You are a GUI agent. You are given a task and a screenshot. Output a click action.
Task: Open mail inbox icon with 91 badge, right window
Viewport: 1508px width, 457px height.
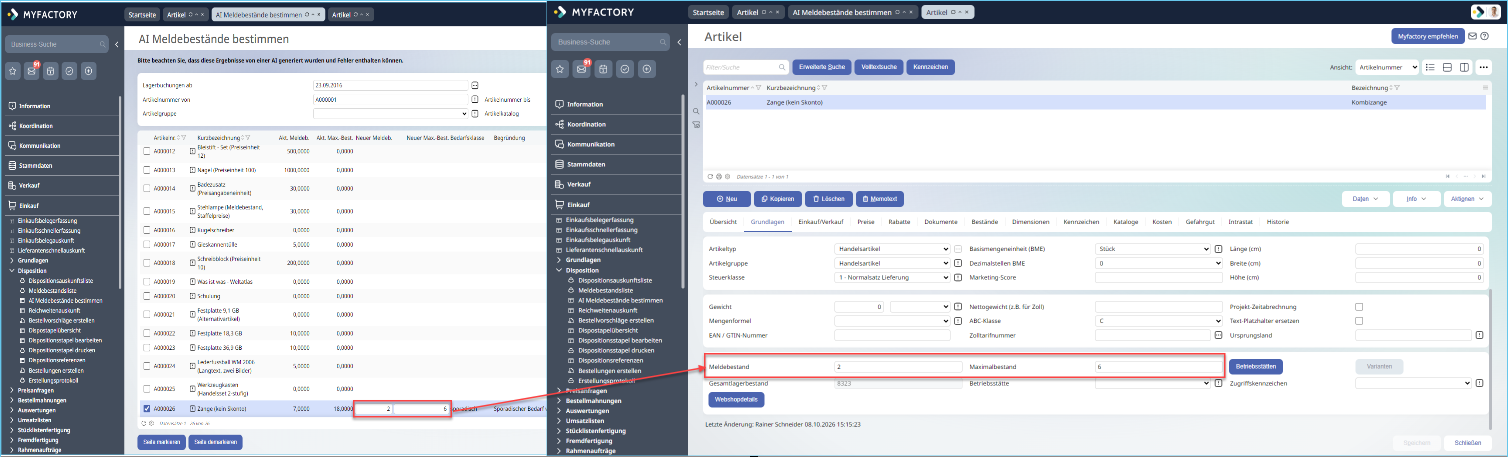tap(581, 69)
